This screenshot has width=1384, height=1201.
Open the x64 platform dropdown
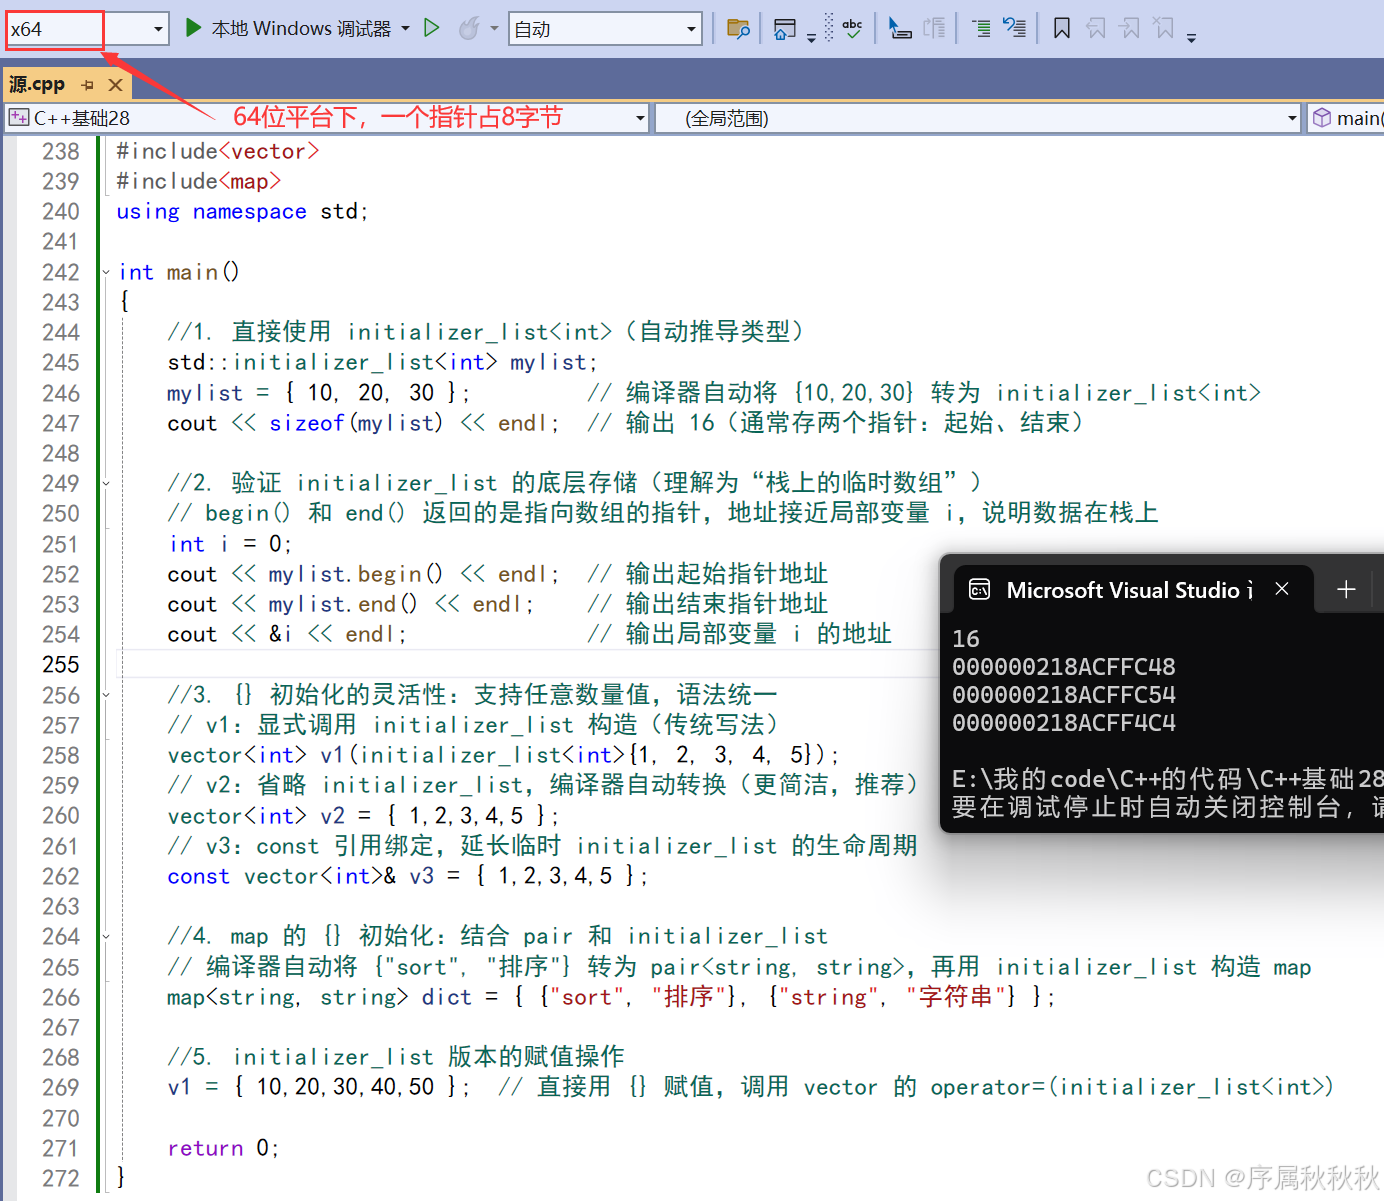(86, 29)
